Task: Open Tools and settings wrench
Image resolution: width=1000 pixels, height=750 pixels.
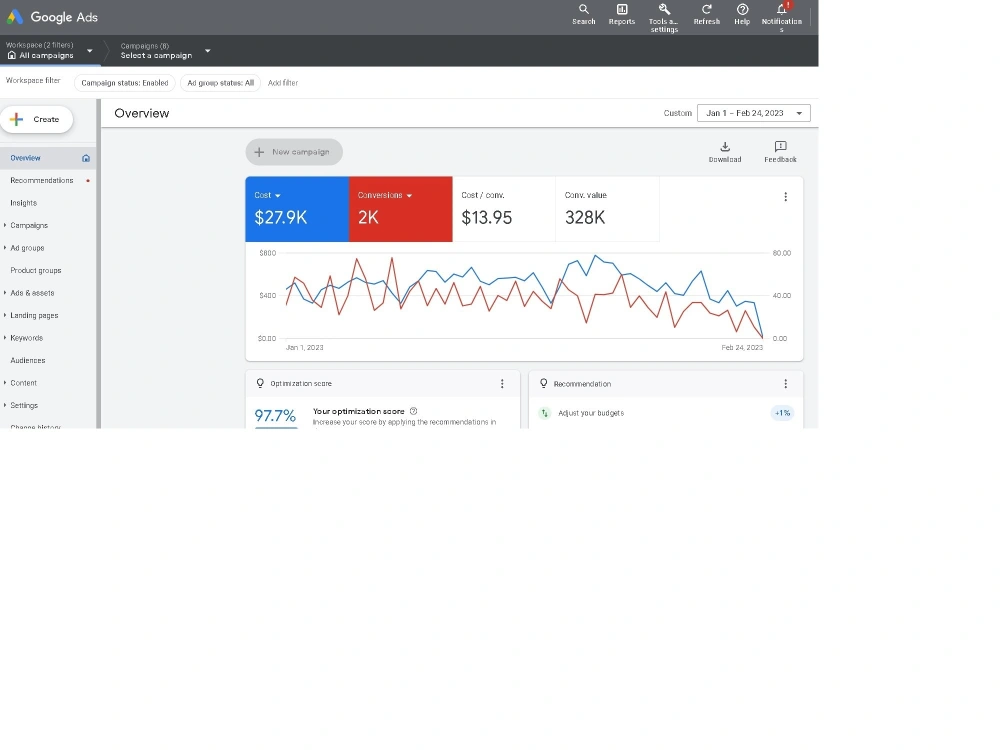Action: tap(664, 17)
